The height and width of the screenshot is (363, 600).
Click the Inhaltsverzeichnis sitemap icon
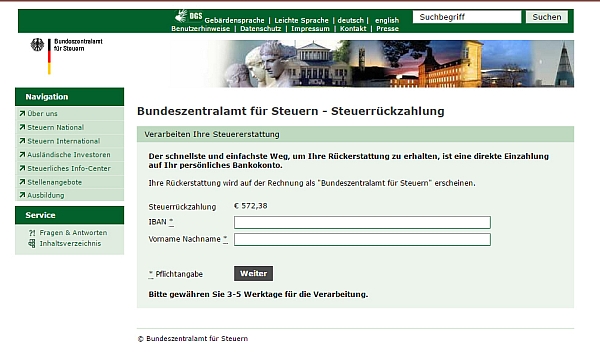tap(32, 243)
